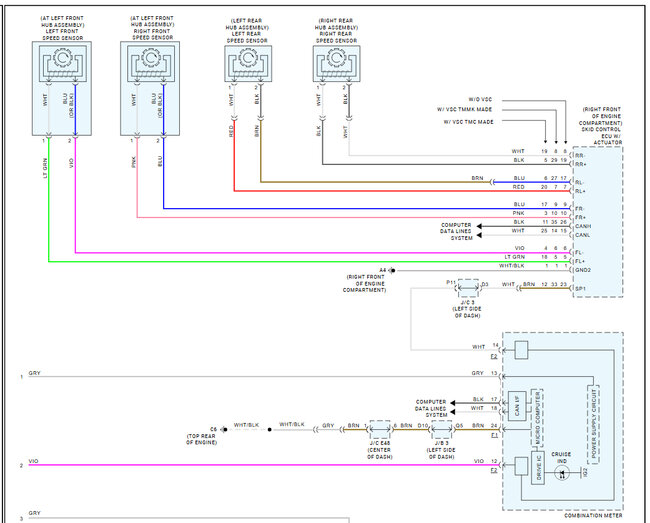Click the POWER SUPPLY CIRCUIT block

[593, 424]
